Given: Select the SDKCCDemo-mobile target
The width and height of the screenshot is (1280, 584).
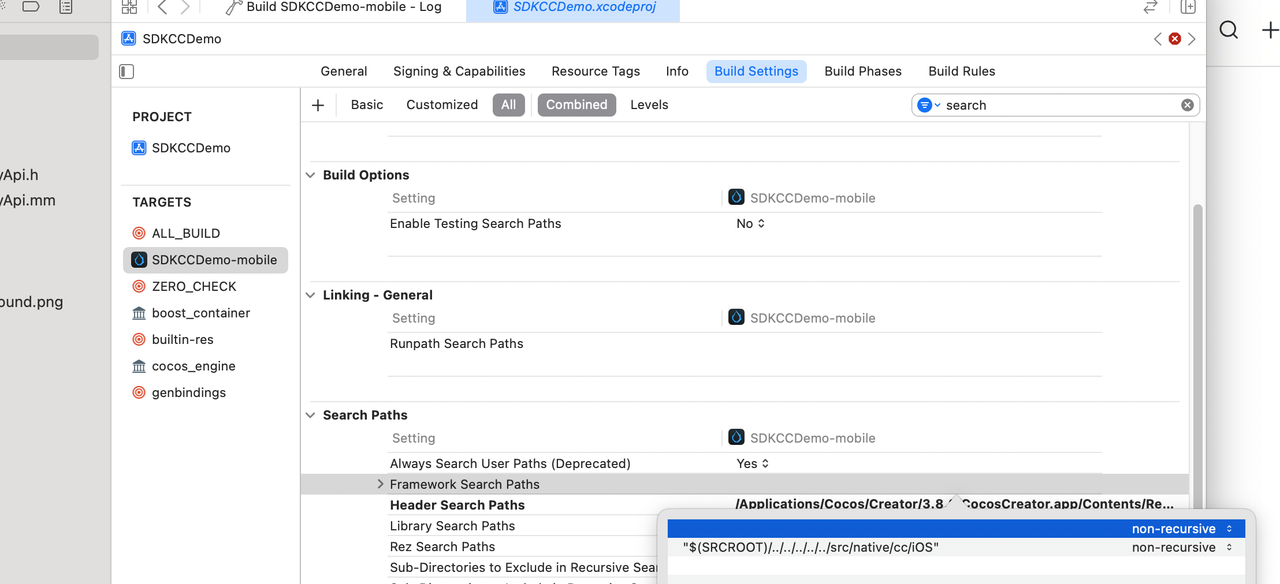Looking at the screenshot, I should (x=206, y=260).
